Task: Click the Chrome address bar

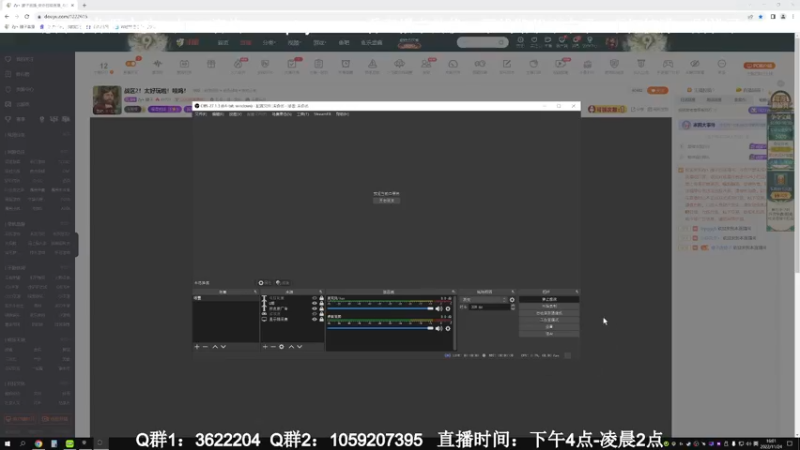Action: click(x=388, y=16)
